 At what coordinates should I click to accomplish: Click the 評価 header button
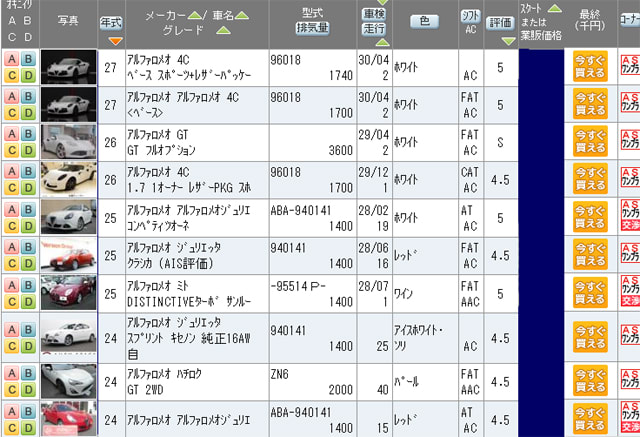(500, 23)
